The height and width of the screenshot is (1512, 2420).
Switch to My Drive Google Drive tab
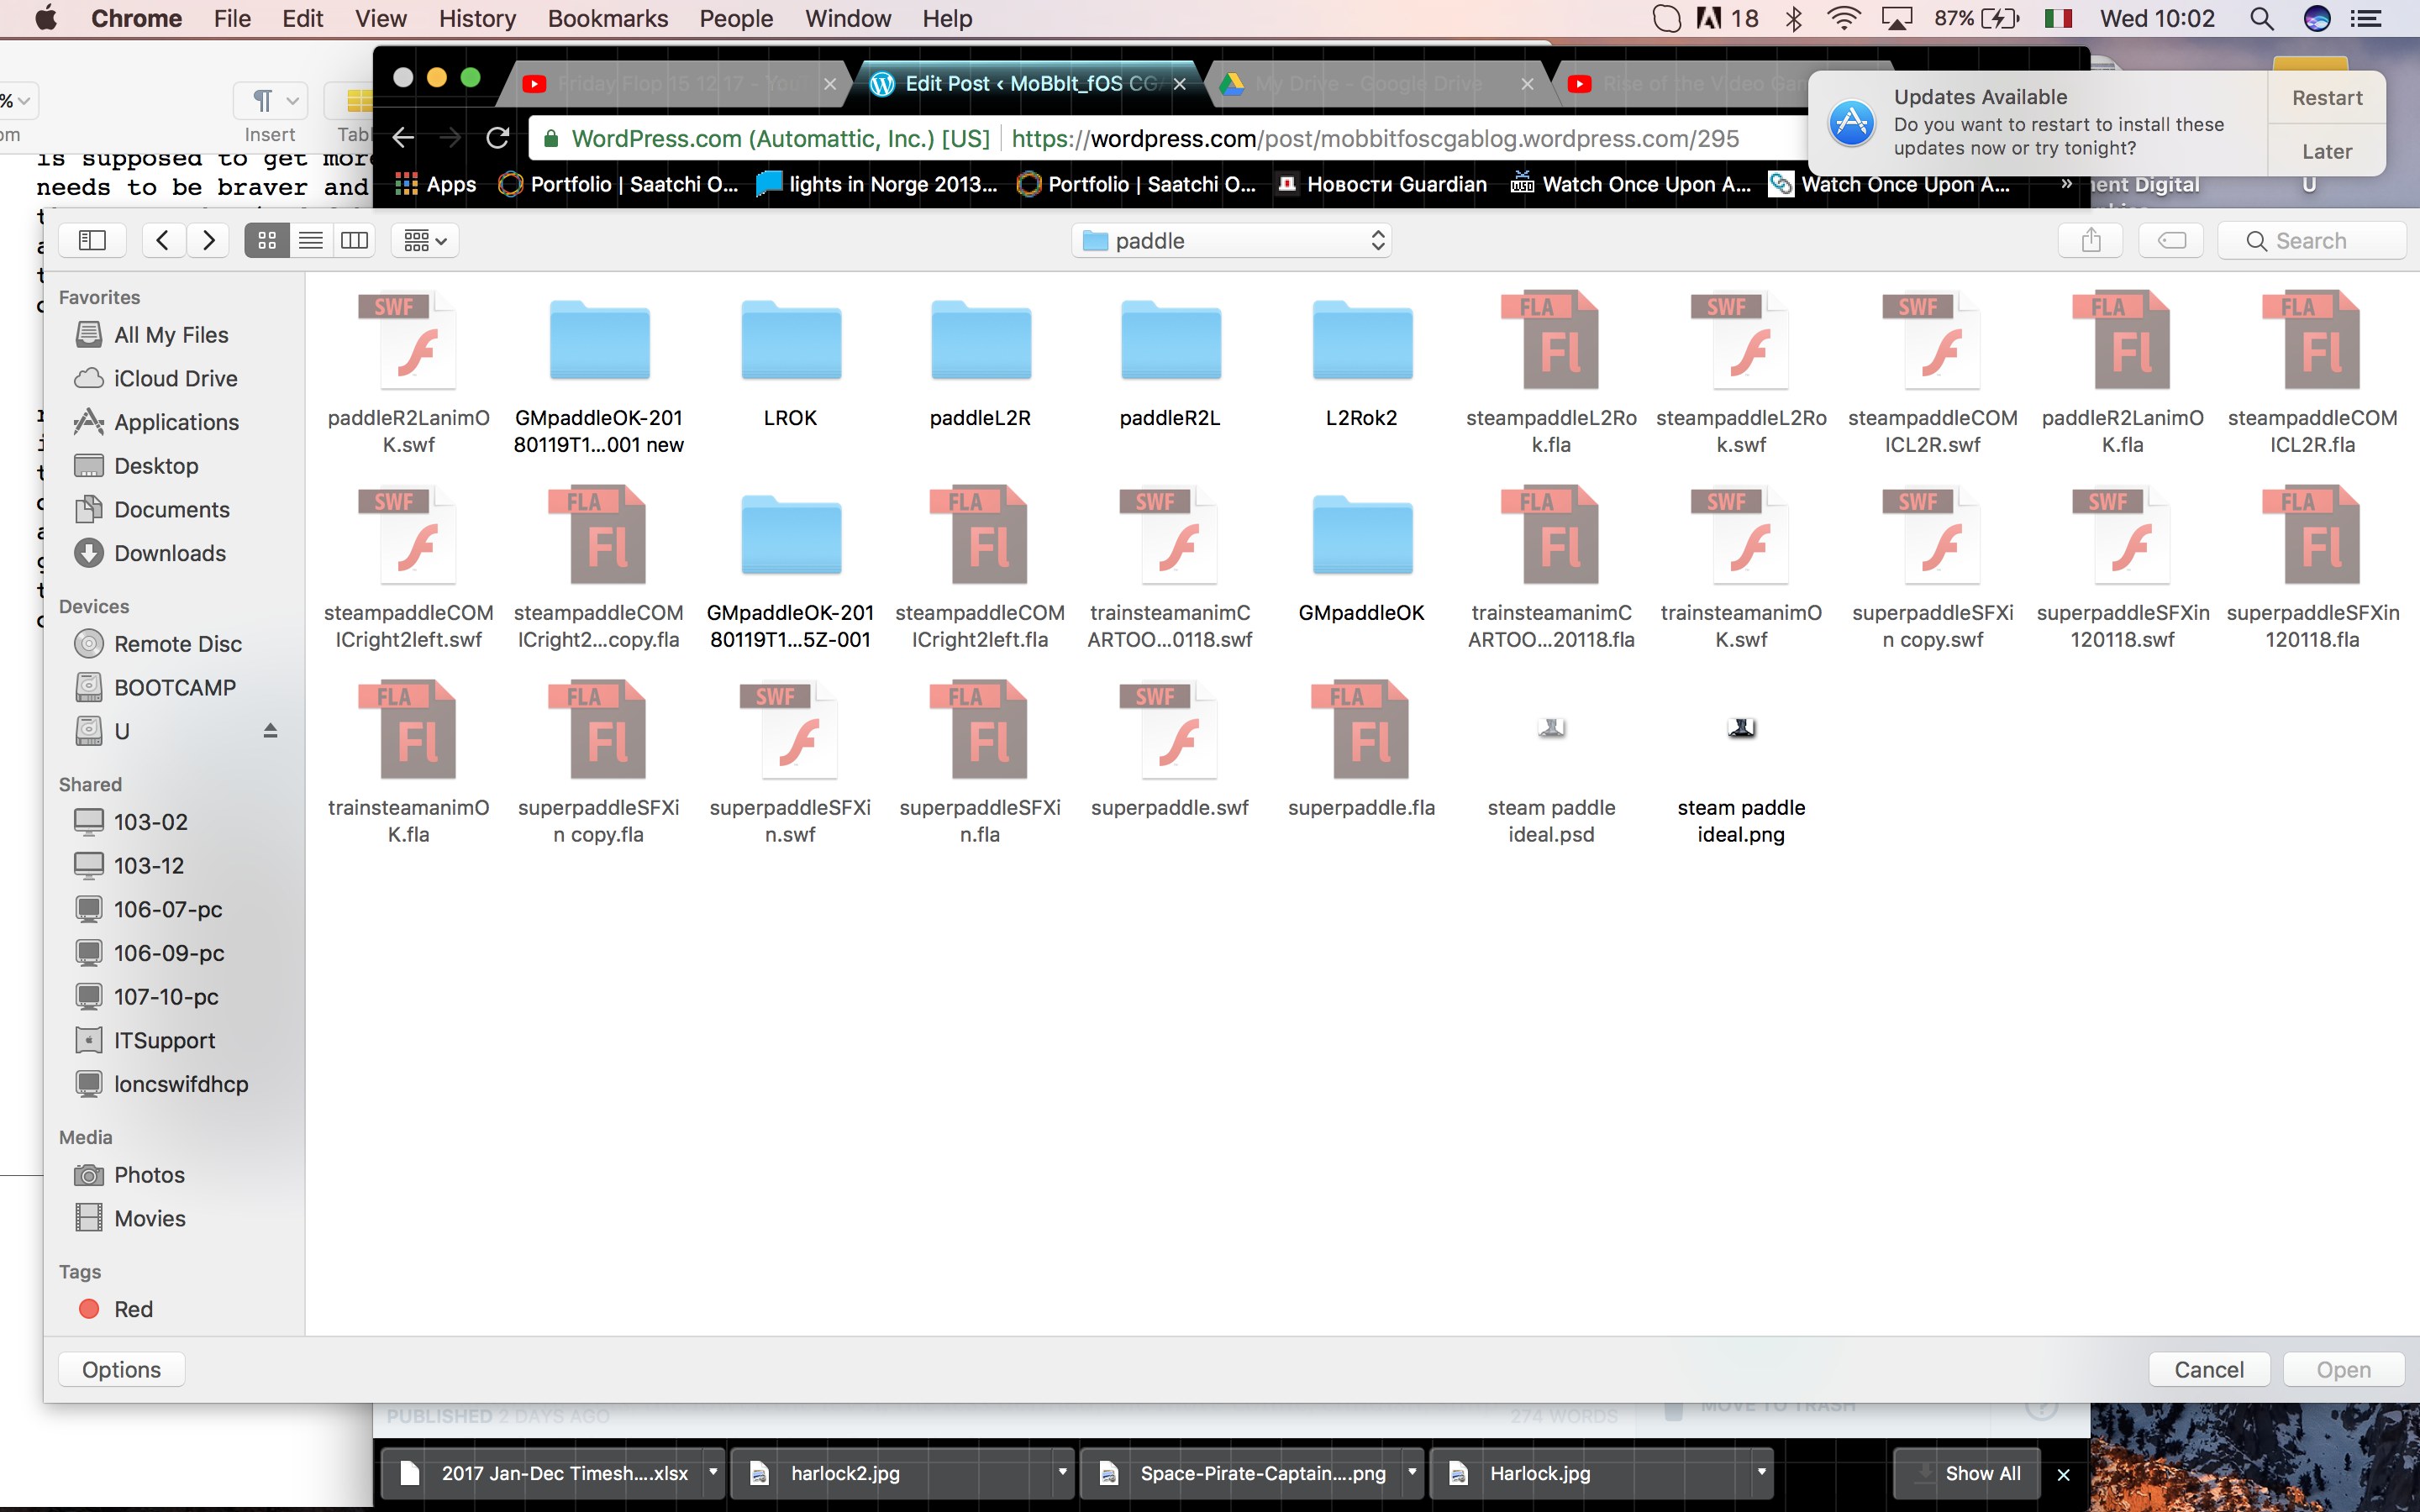click(1368, 84)
